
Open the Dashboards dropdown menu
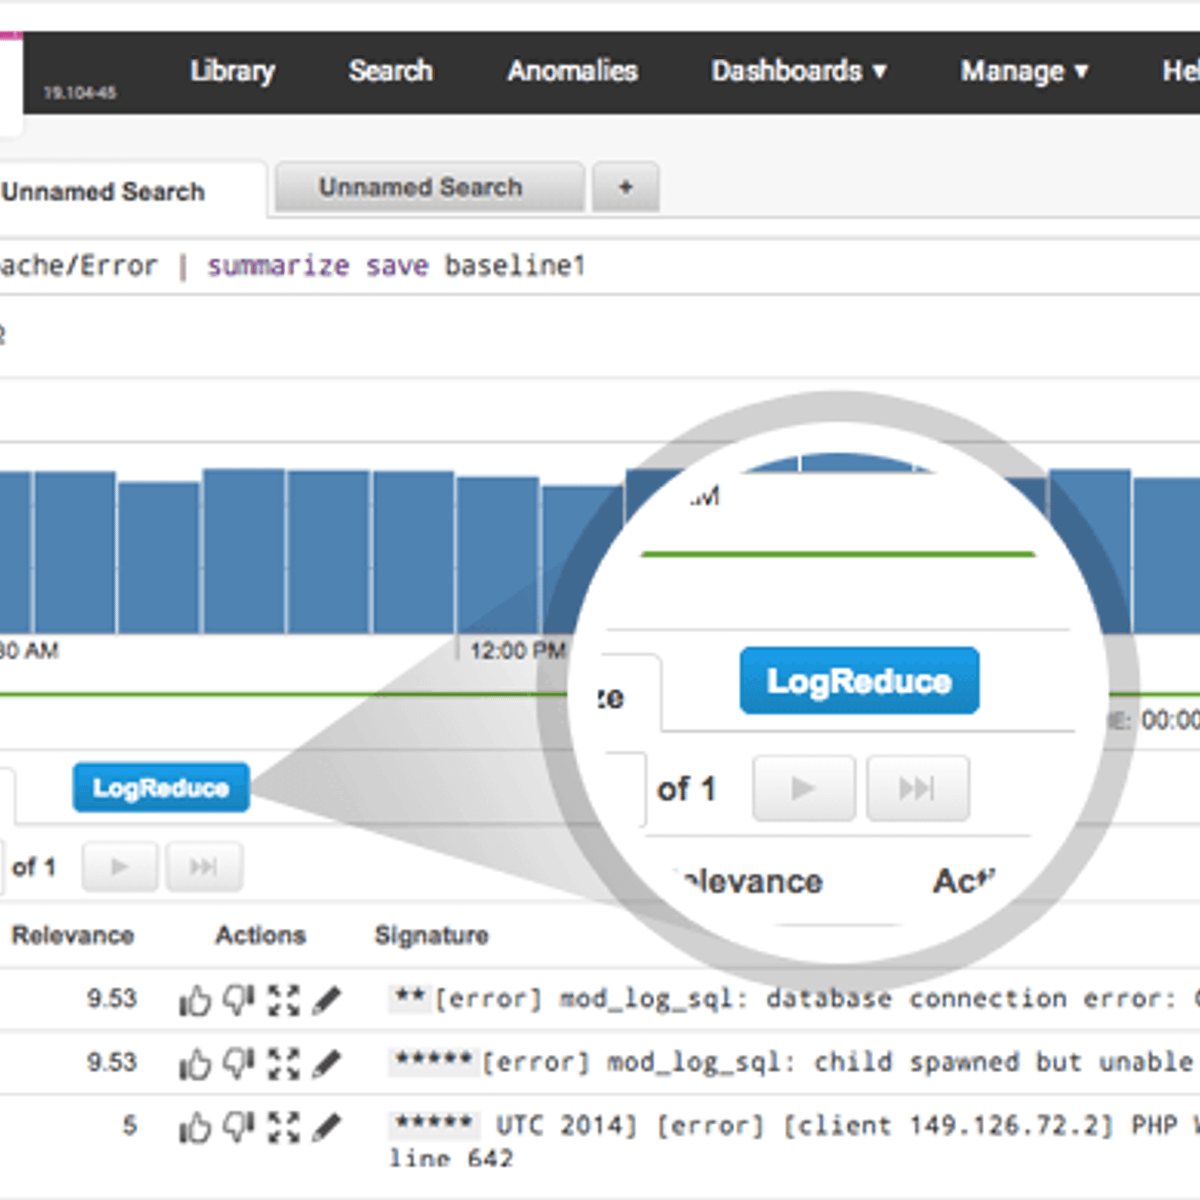tap(798, 71)
